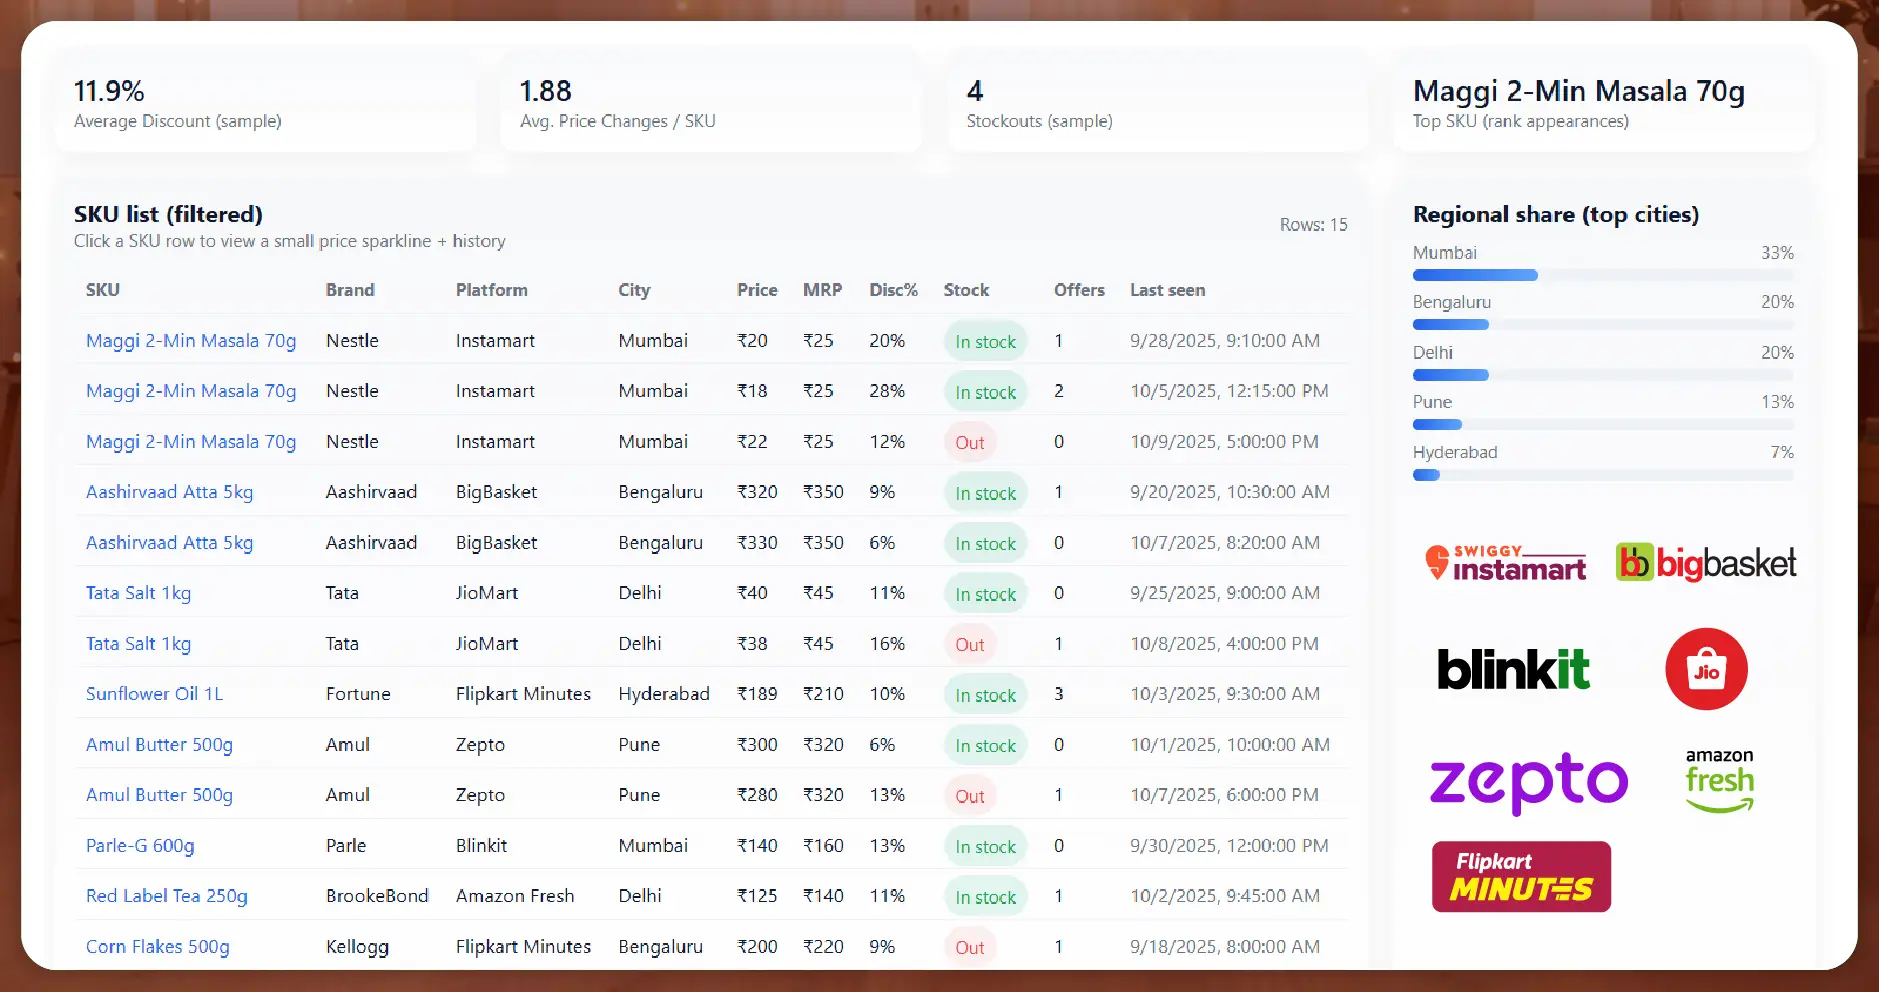This screenshot has width=1879, height=992.
Task: Click the Swiggy Instamart logo
Action: 1505,563
